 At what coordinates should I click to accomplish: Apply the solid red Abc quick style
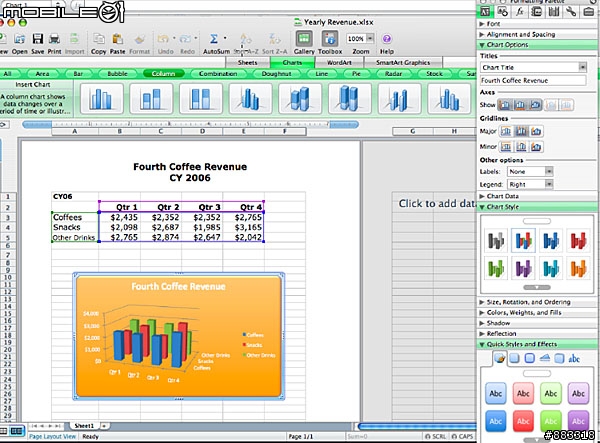523,421
